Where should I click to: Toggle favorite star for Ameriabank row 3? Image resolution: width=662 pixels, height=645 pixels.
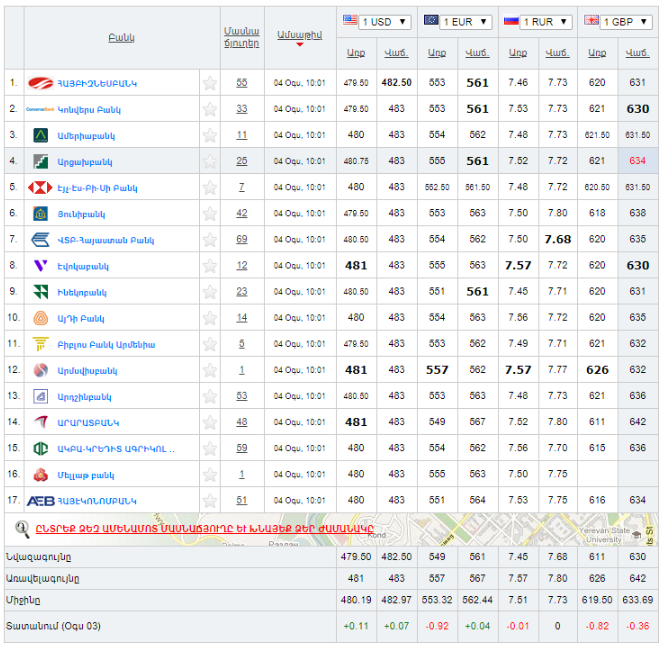pos(209,136)
